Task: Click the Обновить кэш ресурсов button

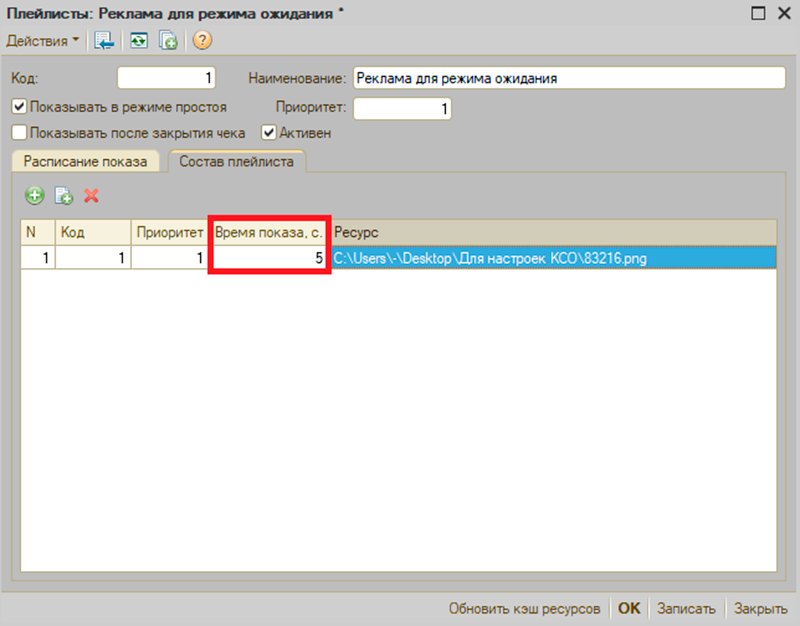Action: 524,609
